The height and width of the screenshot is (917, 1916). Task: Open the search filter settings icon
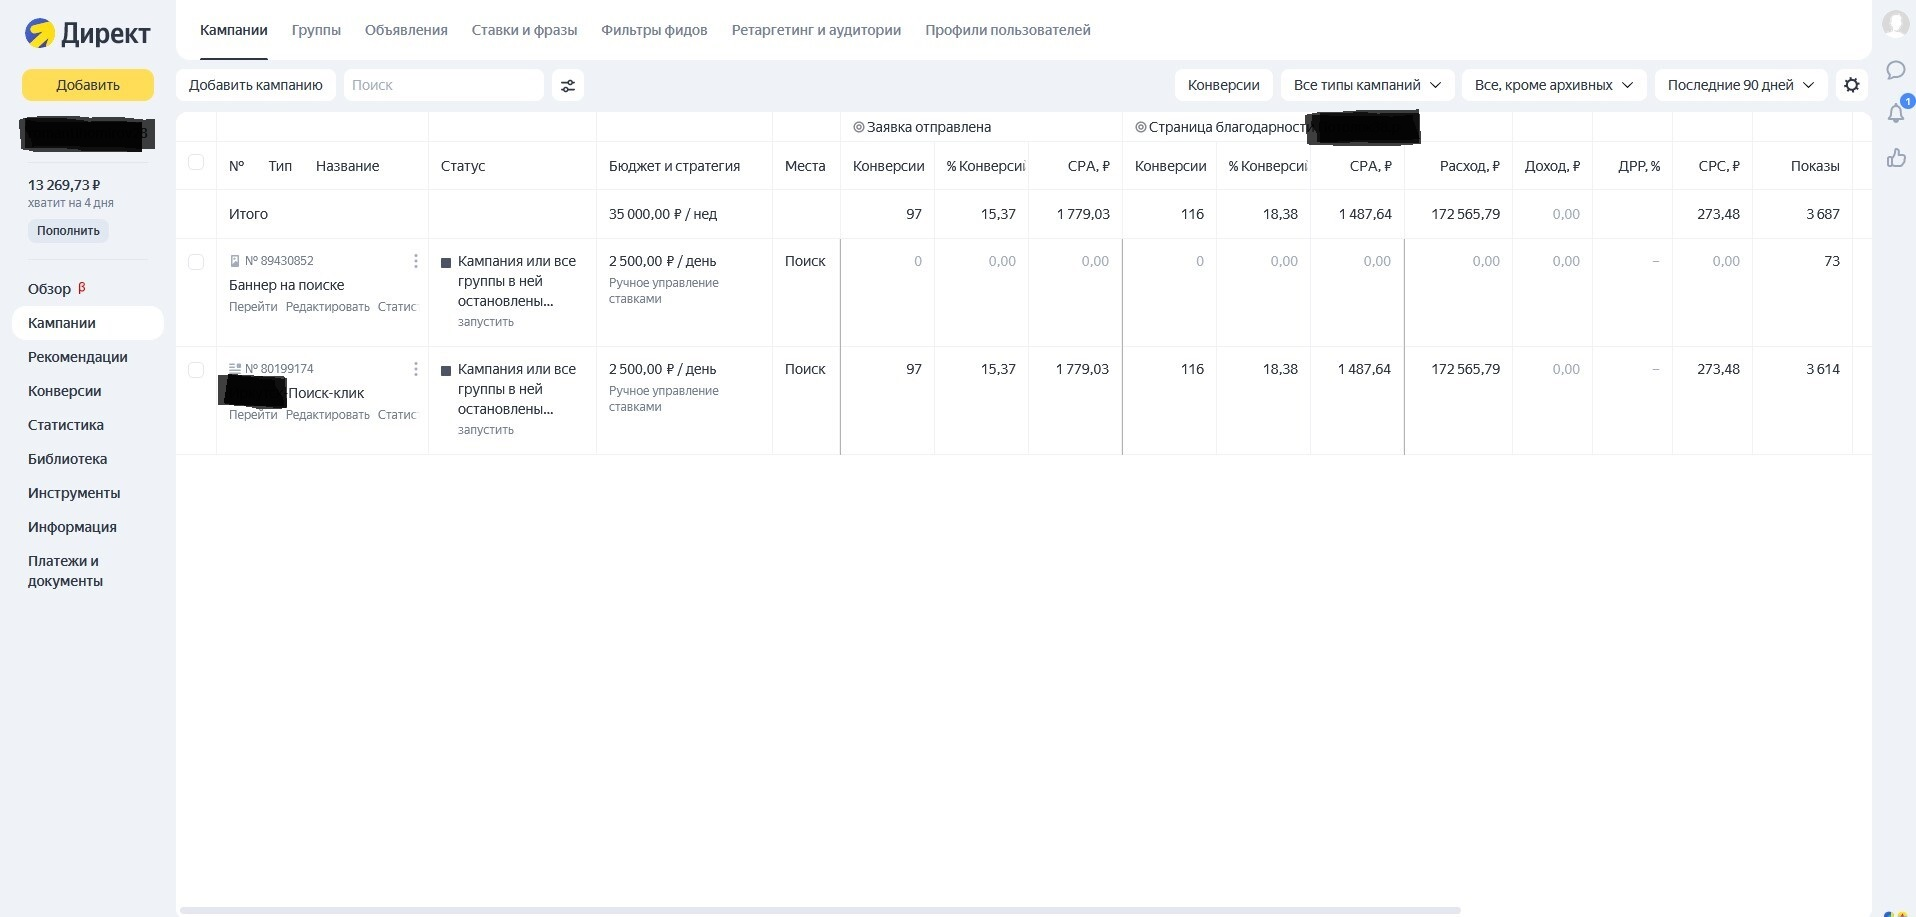568,86
